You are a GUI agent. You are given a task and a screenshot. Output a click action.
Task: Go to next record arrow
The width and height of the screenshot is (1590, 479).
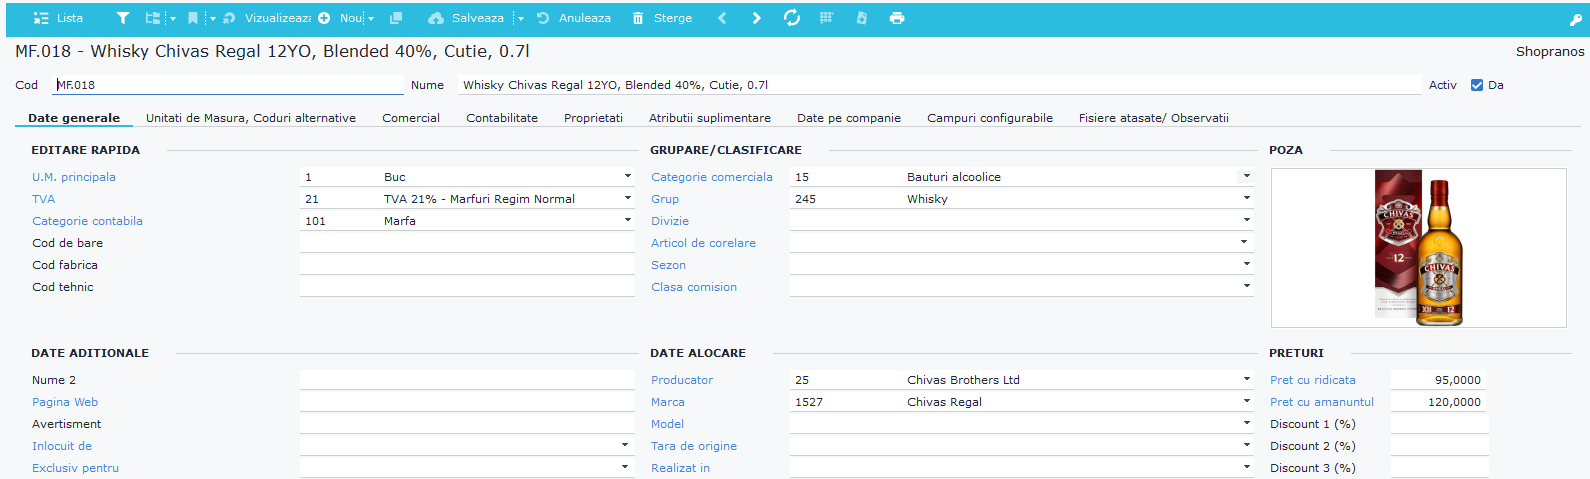click(757, 18)
